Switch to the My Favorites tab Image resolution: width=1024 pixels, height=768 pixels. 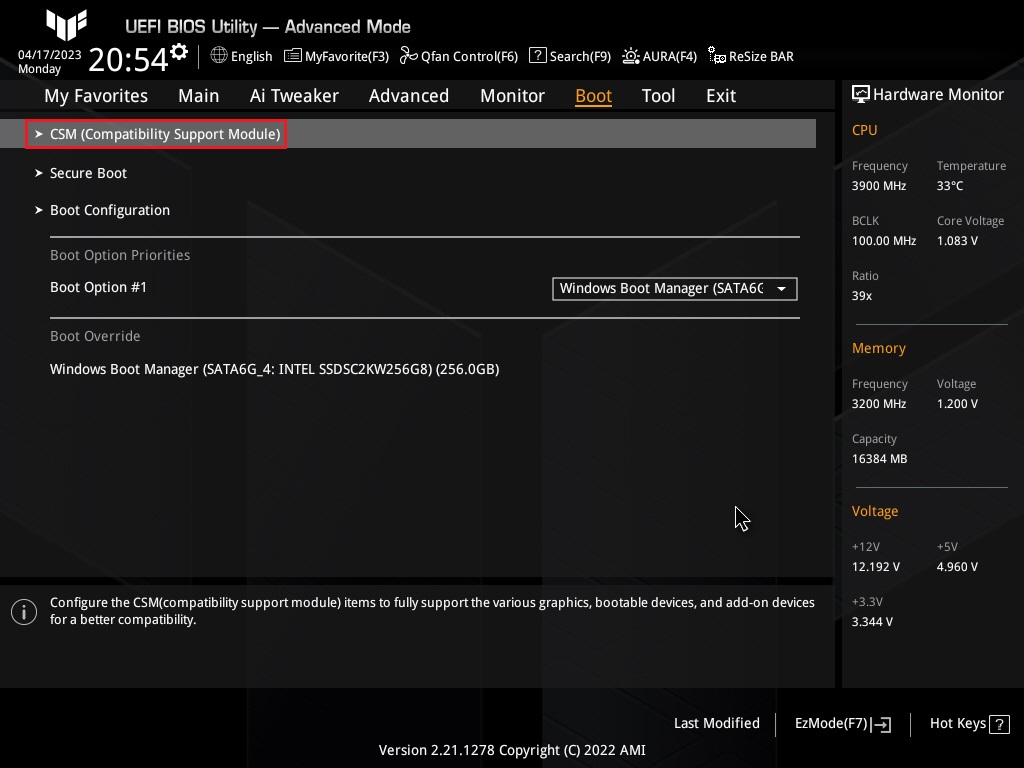pyautogui.click(x=96, y=96)
